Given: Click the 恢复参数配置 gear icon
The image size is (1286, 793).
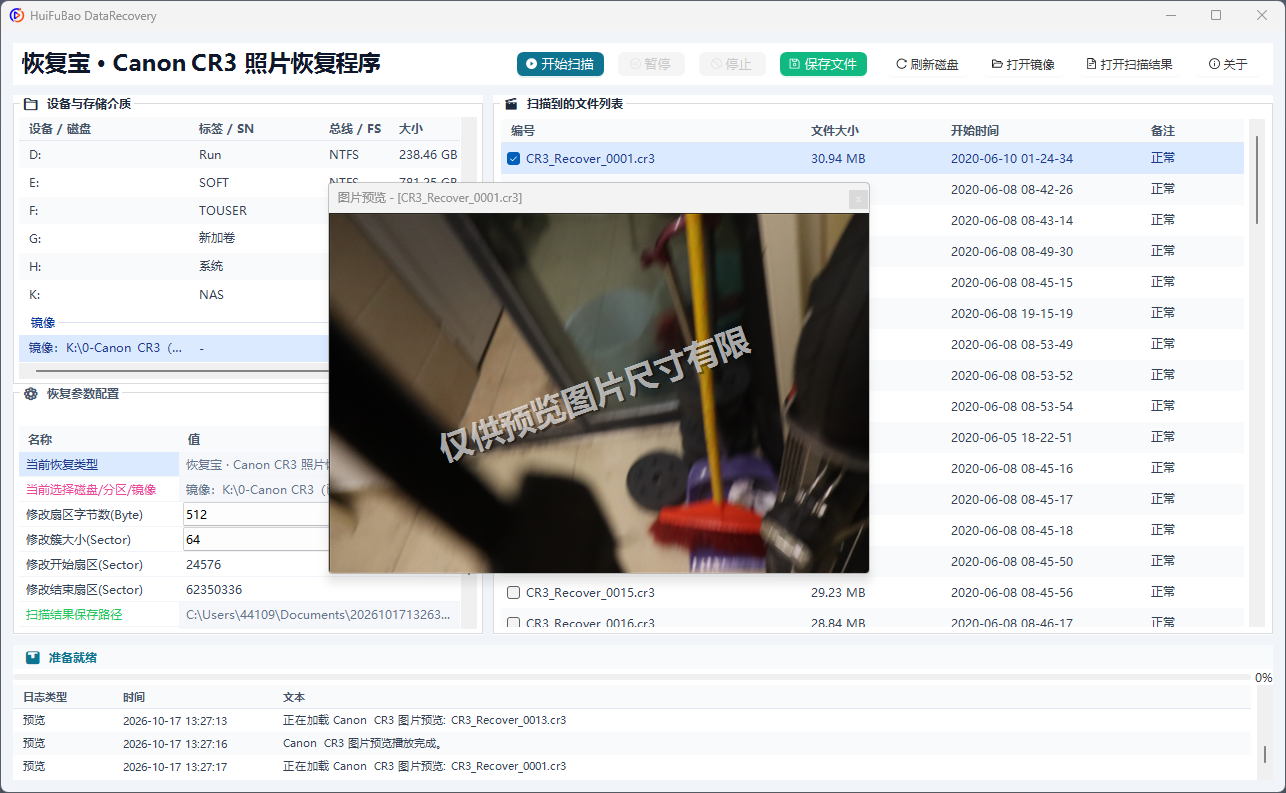Looking at the screenshot, I should pos(31,394).
